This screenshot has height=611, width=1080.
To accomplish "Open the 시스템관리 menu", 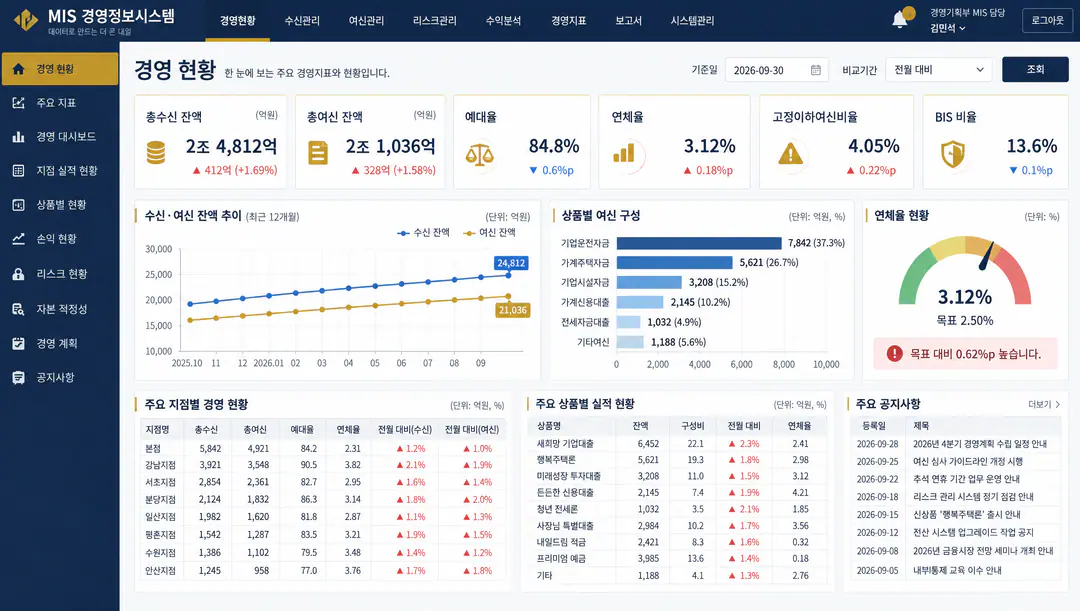I will coord(692,21).
